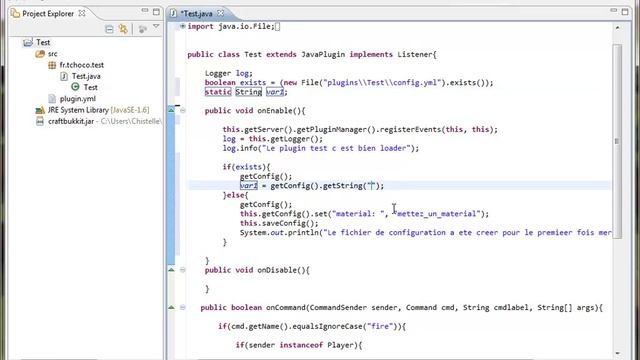Image resolution: width=640 pixels, height=360 pixels.
Task: Select the Test project folder
Action: 43,42
